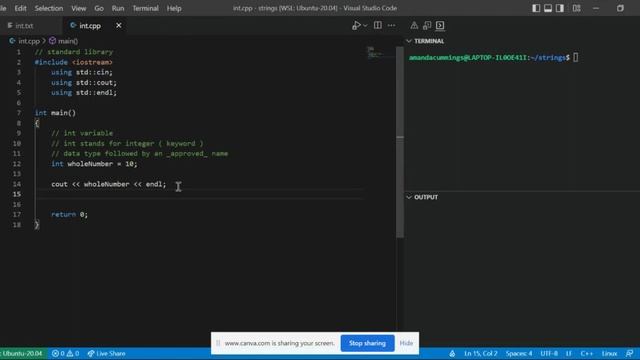
Task: Click the int.cpp breadcrumb
Action: (29, 41)
